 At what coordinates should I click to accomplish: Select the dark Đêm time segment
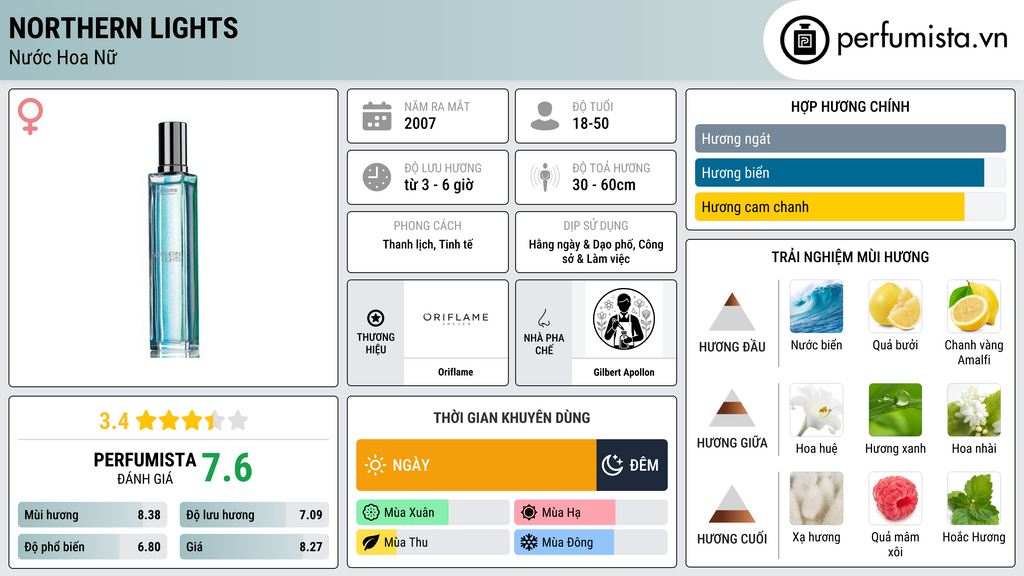632,465
